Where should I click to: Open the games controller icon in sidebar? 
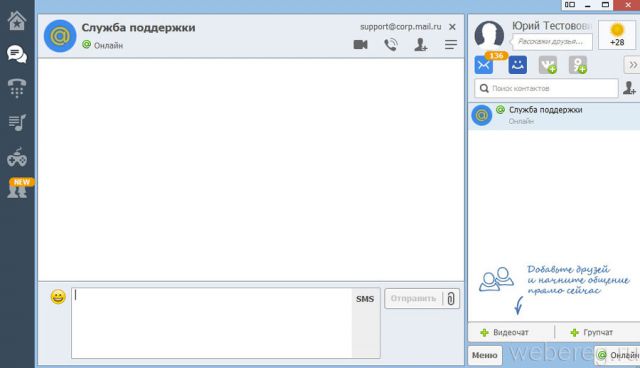pos(17,157)
